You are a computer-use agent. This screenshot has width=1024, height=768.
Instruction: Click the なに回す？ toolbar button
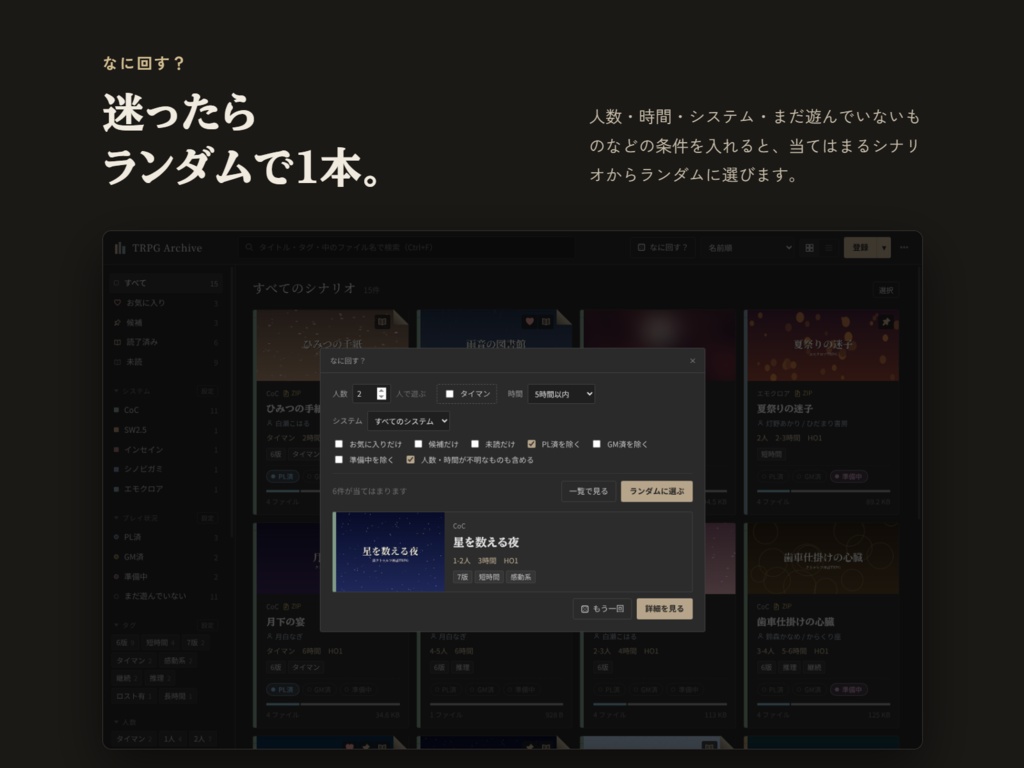pos(662,248)
